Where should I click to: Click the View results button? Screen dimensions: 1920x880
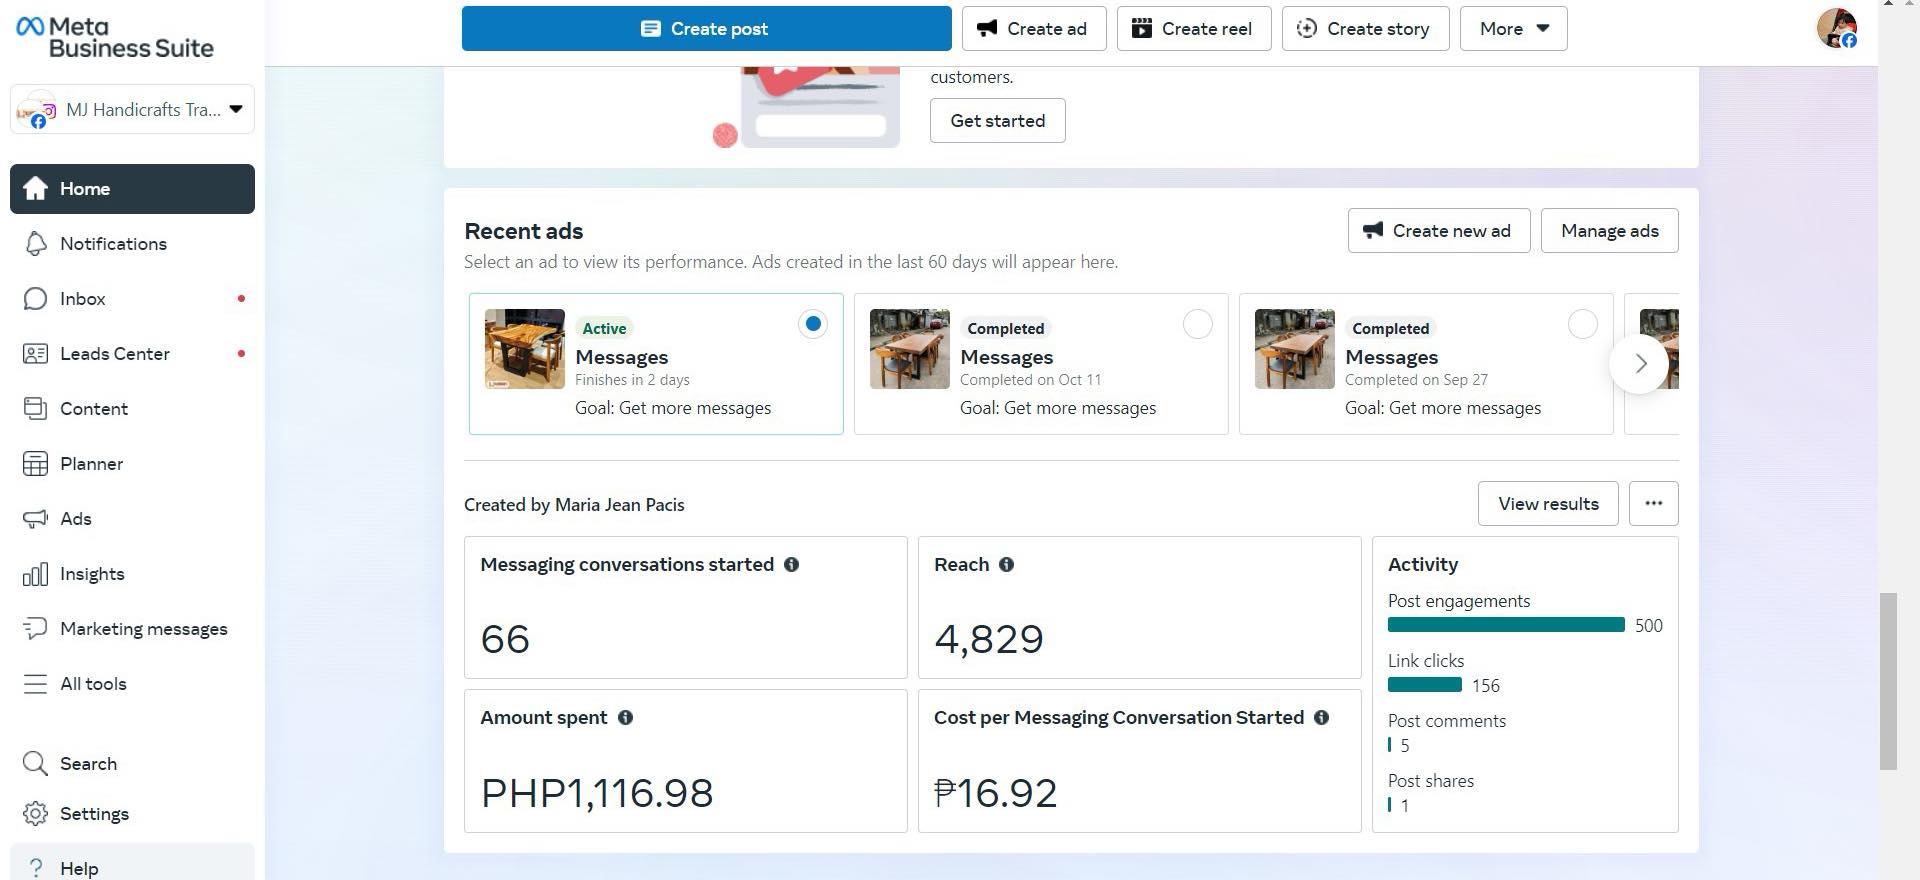pos(1547,504)
